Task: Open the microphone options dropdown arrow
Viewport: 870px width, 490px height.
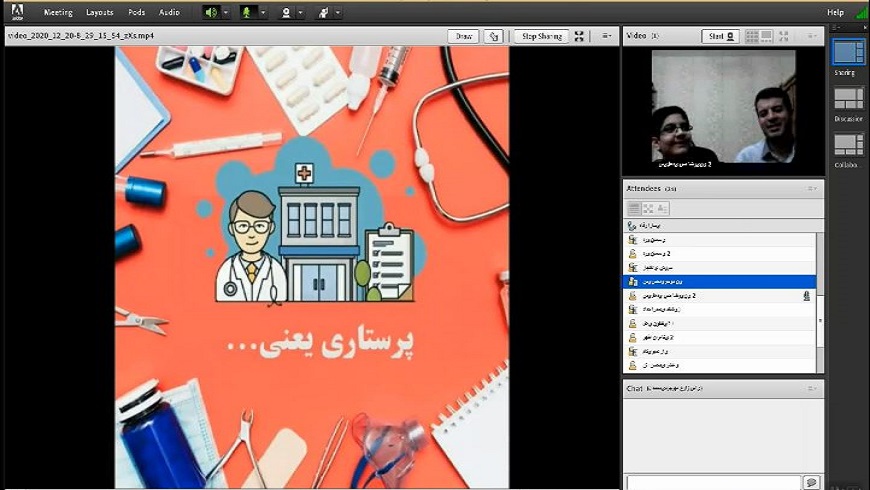Action: click(263, 12)
